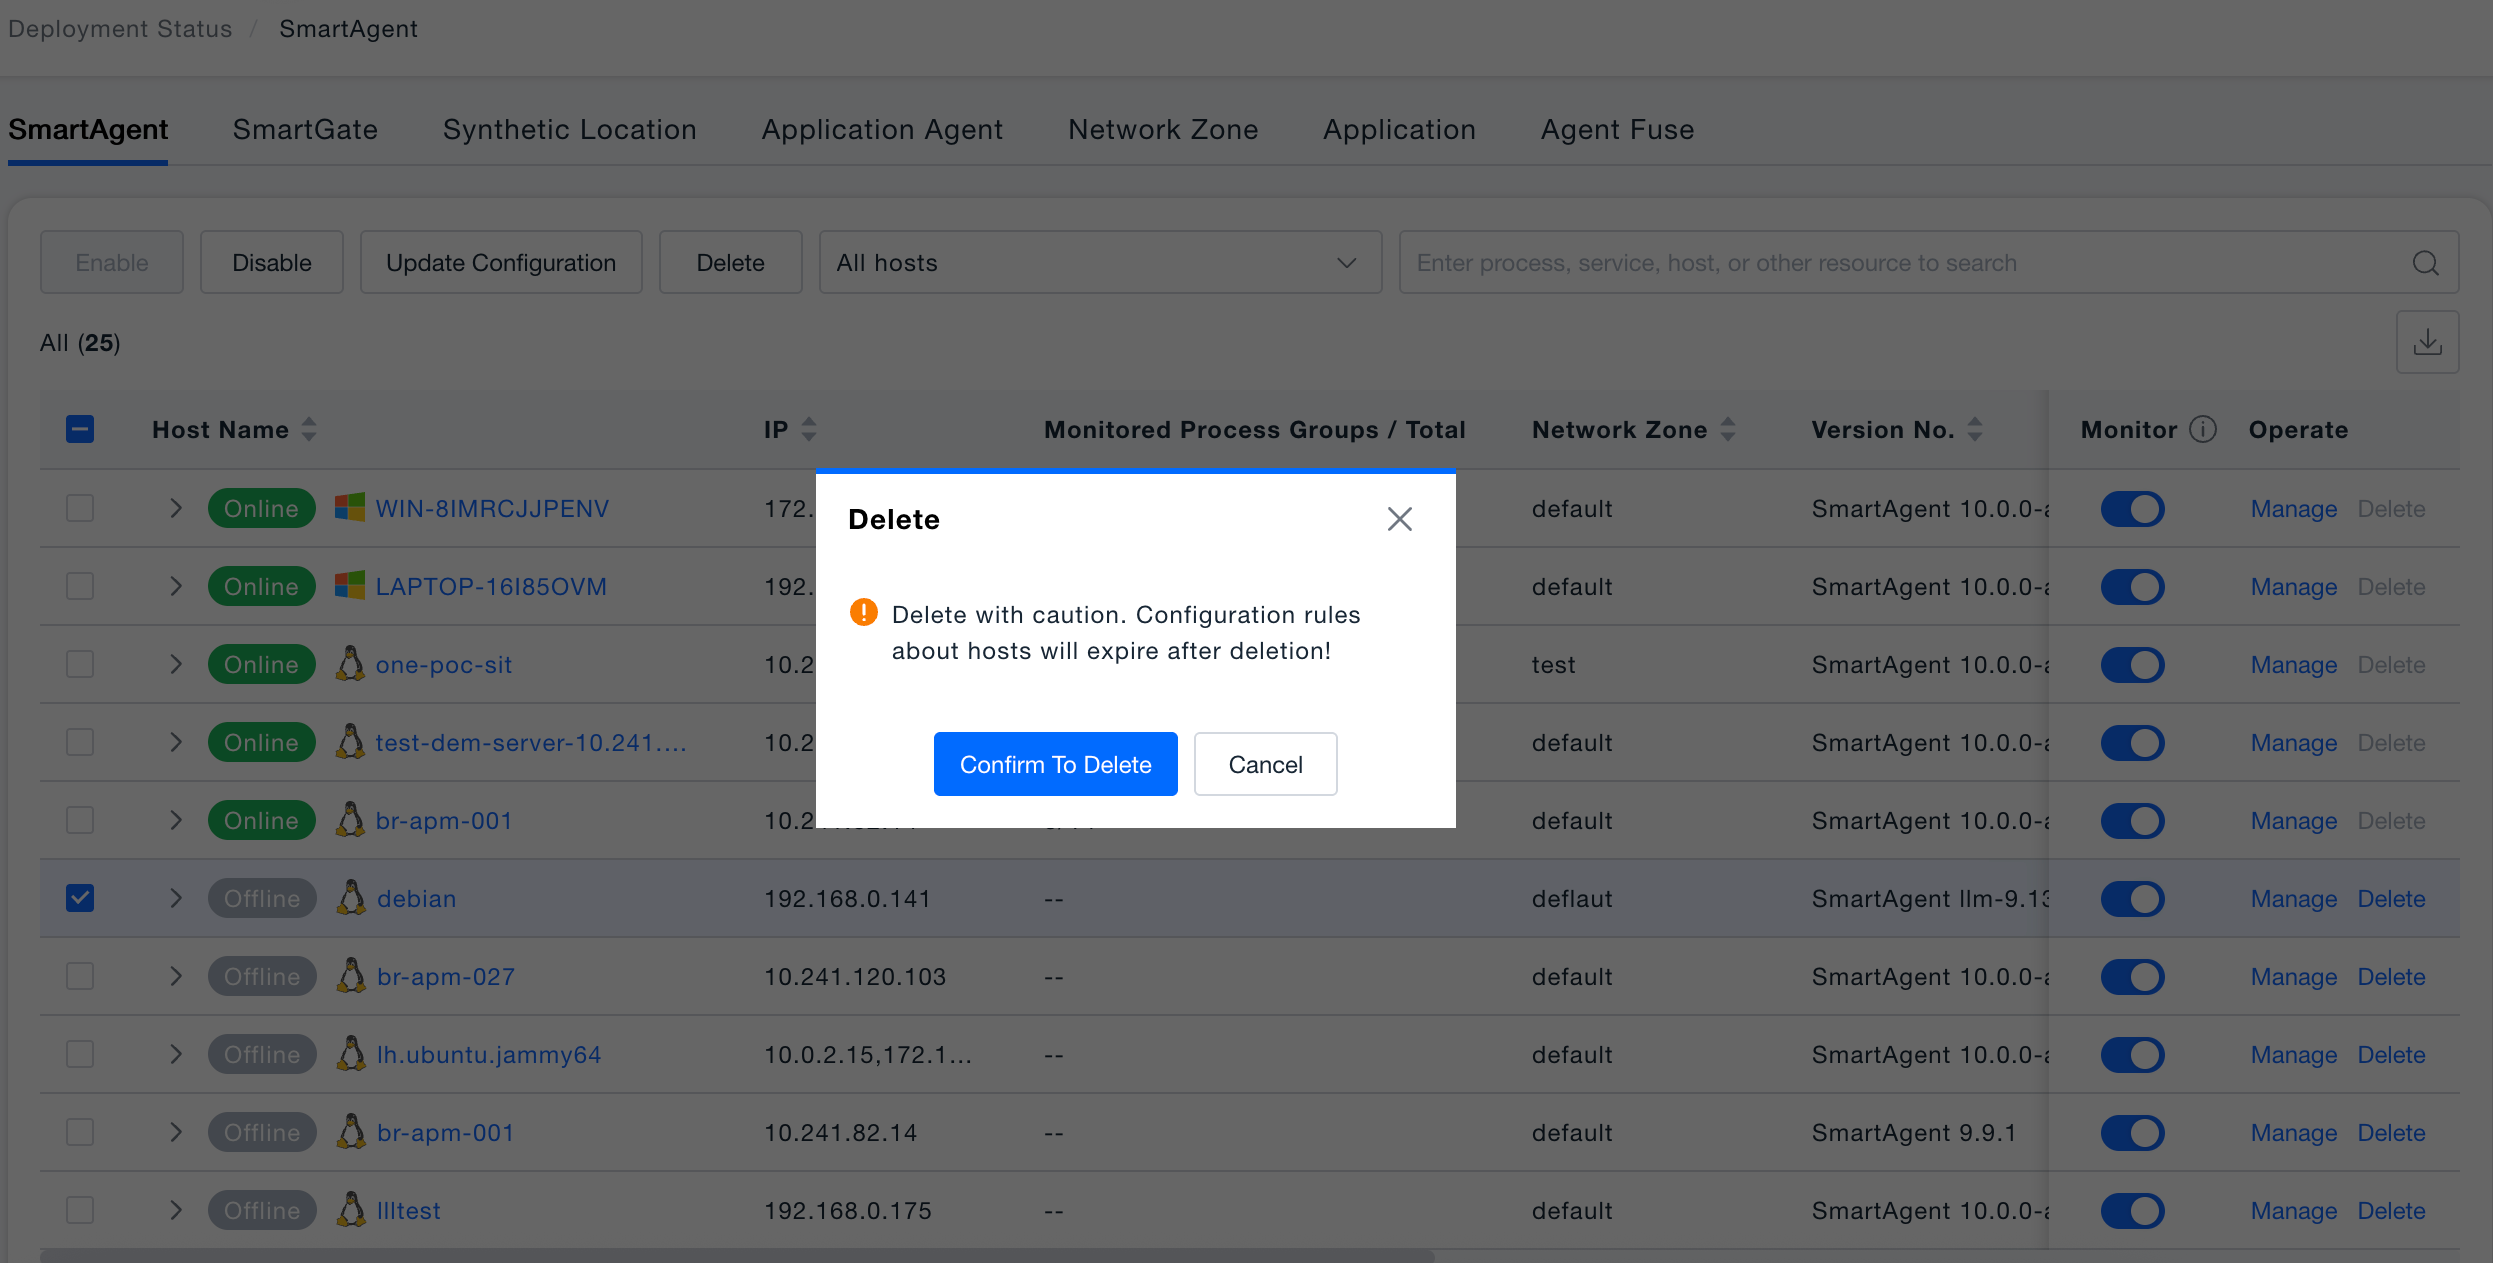Click Update Configuration button

[501, 263]
